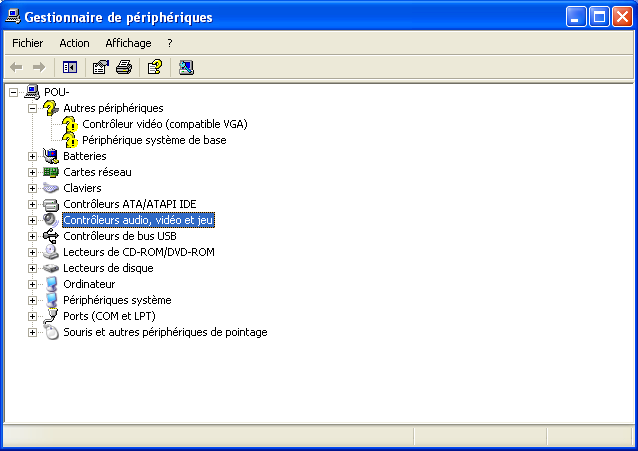Image resolution: width=638 pixels, height=451 pixels.
Task: Open the Action menu
Action: [74, 43]
